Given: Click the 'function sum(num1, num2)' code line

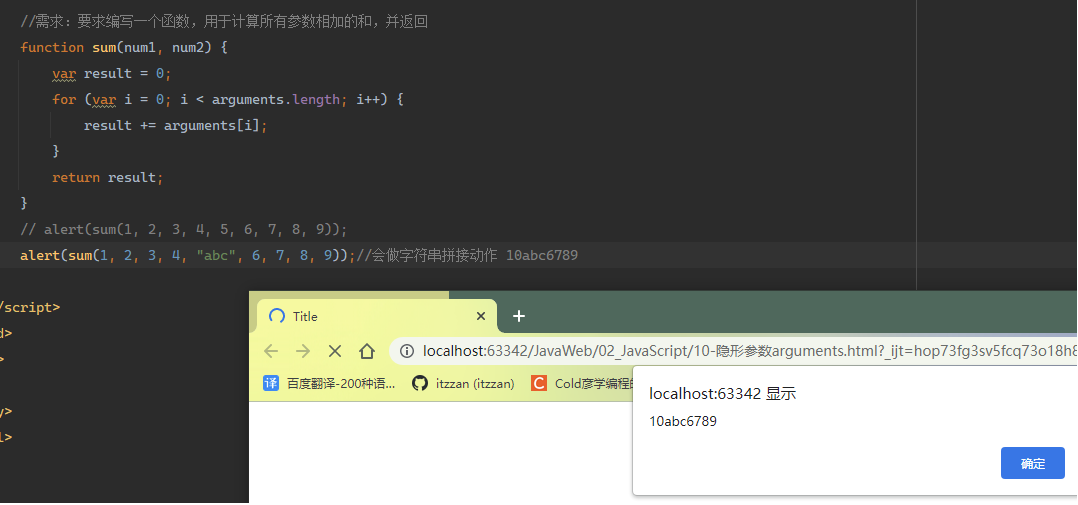Looking at the screenshot, I should click(x=124, y=47).
